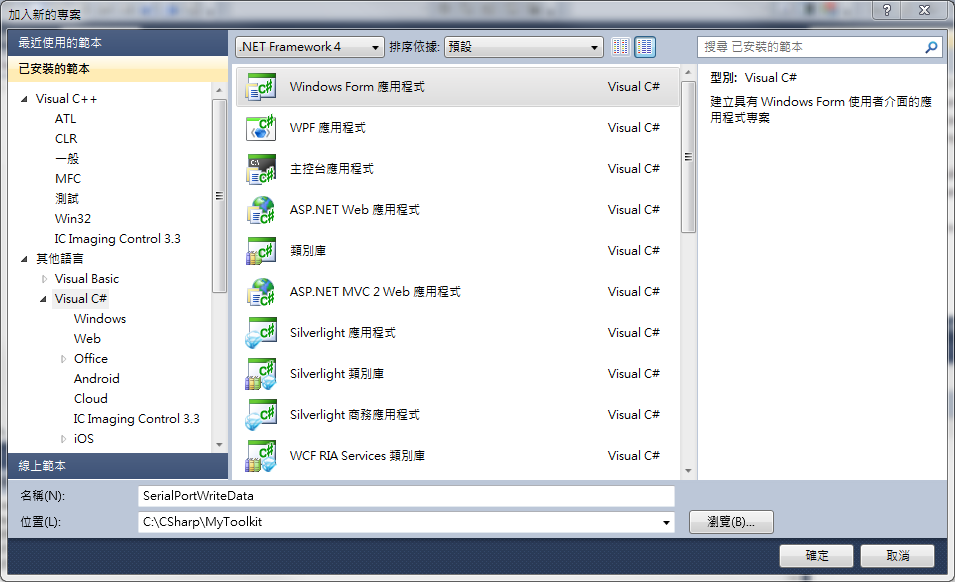This screenshot has height=582, width=955.
Task: Select 一般 under Visual C++
Action: tap(66, 159)
